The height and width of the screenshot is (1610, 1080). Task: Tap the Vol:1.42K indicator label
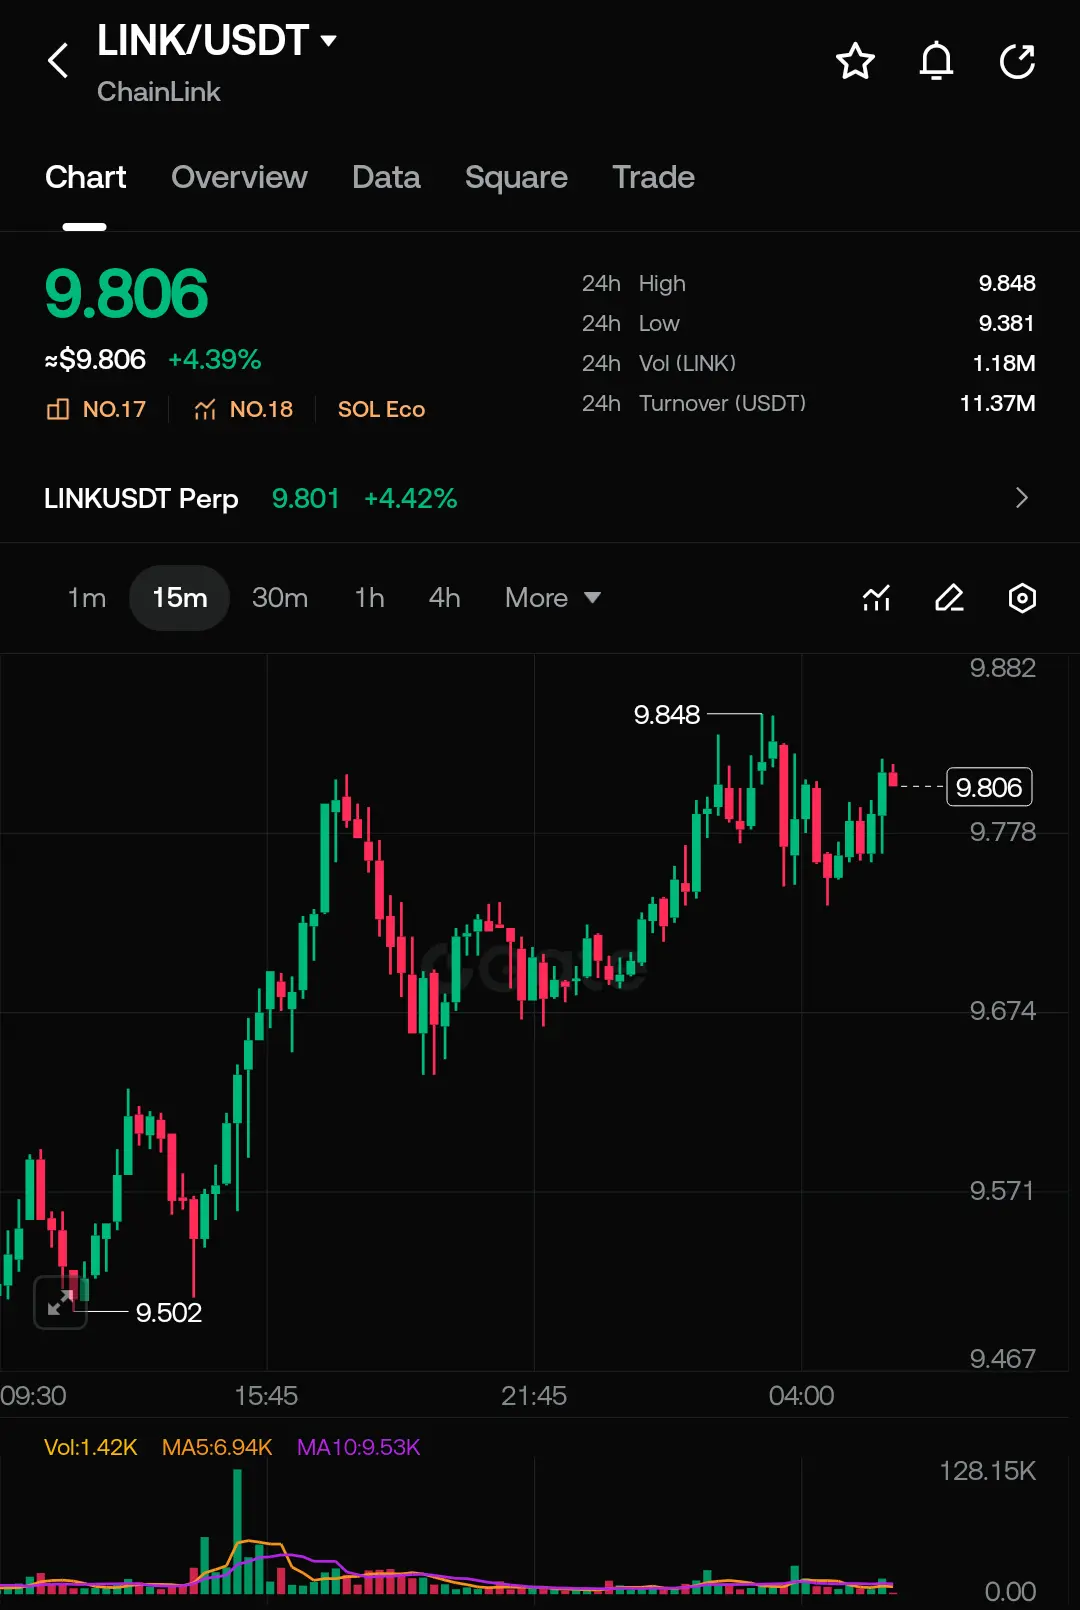coord(91,1447)
